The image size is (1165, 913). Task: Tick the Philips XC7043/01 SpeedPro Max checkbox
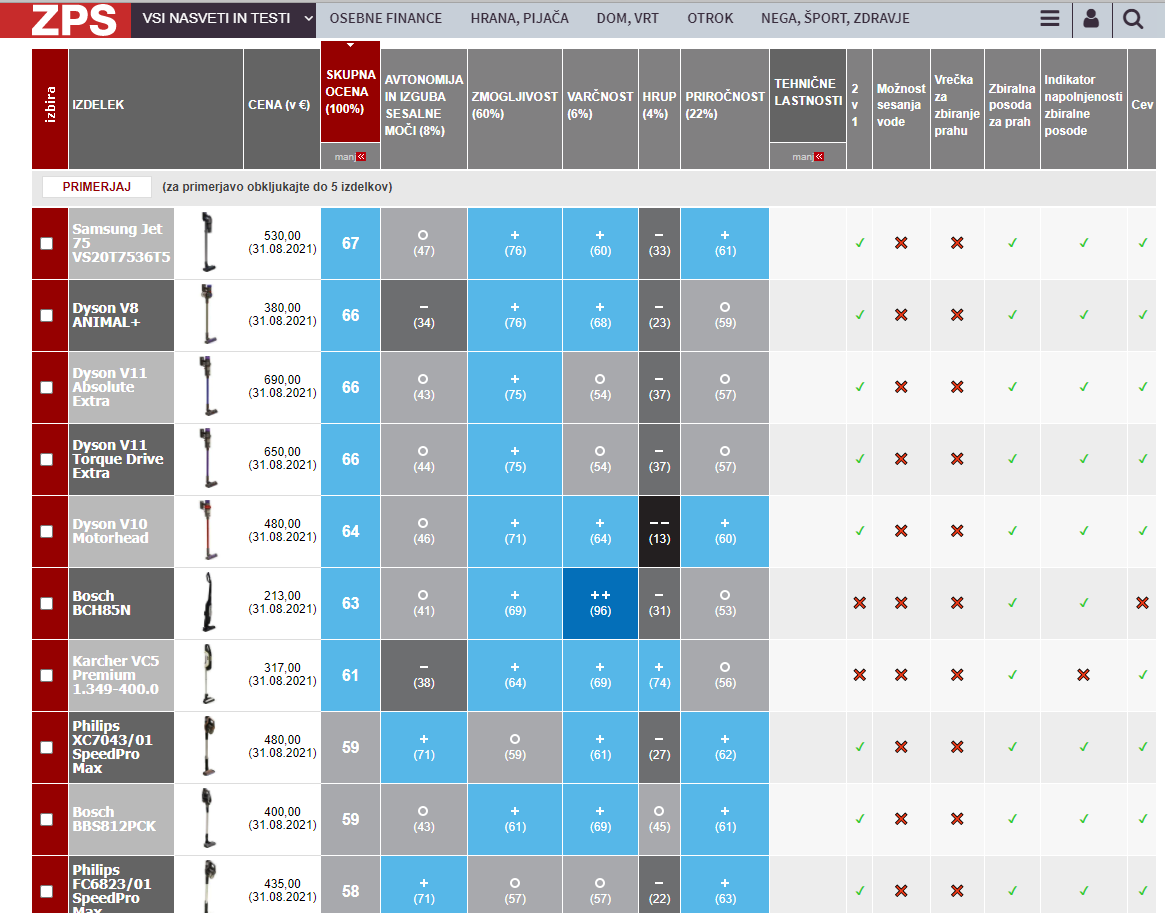pos(47,748)
